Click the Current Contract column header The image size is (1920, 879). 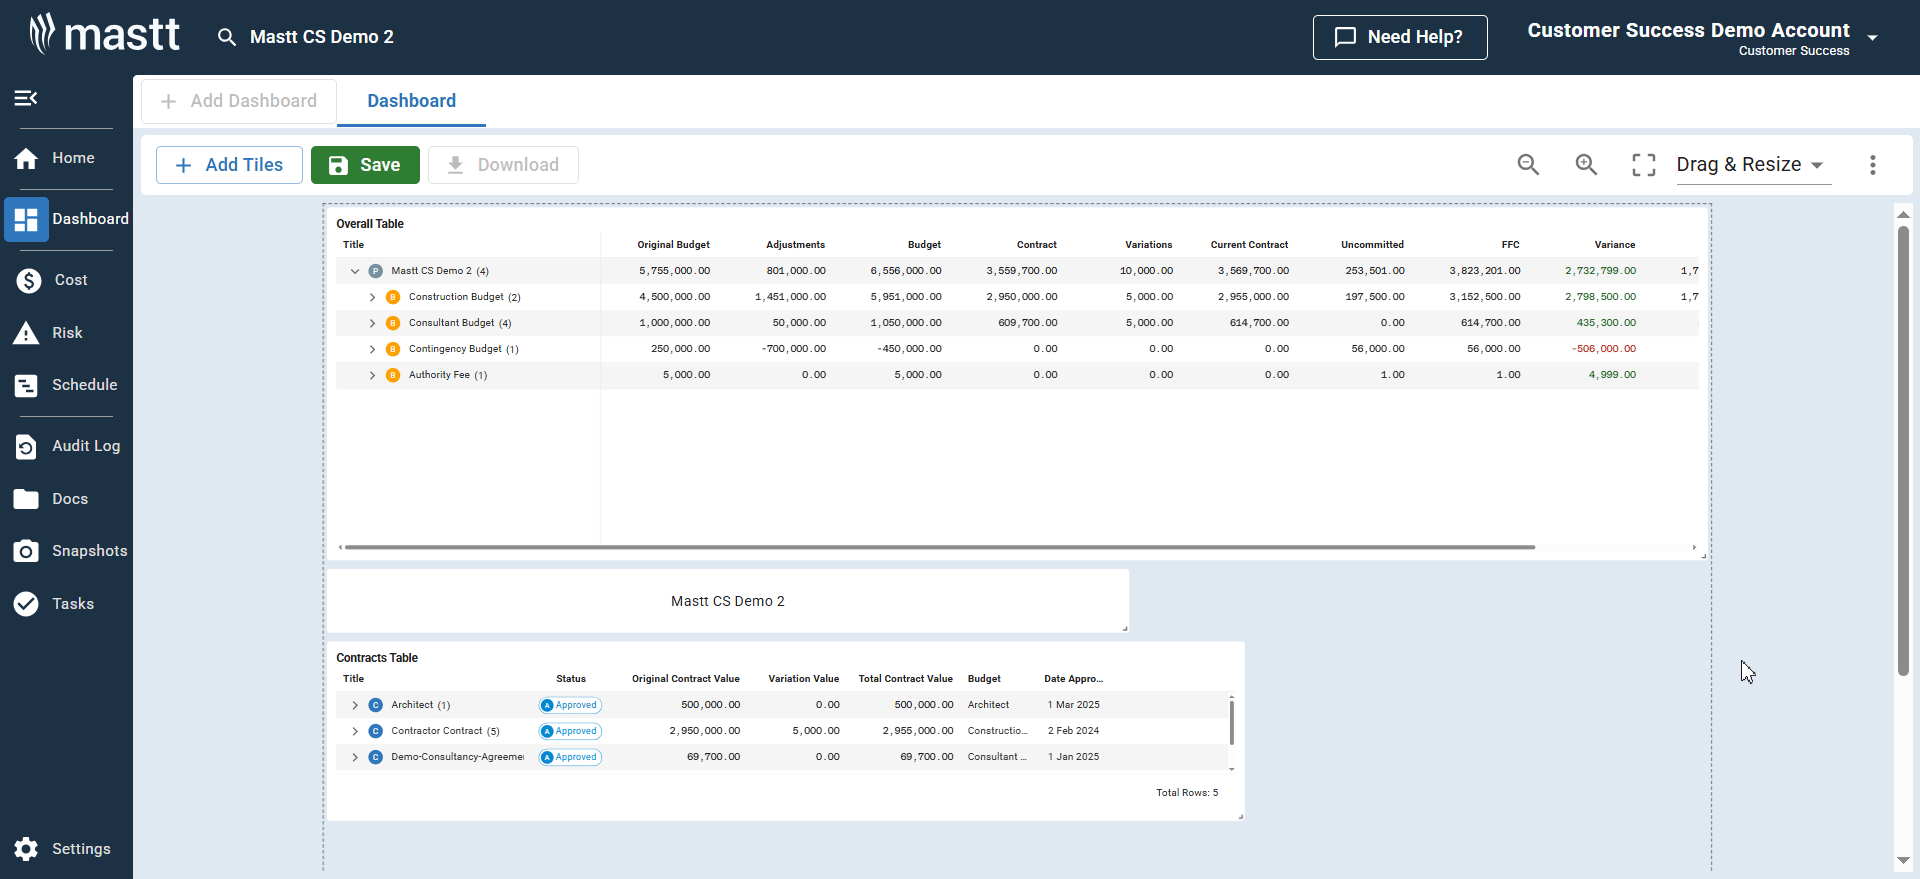pos(1249,245)
